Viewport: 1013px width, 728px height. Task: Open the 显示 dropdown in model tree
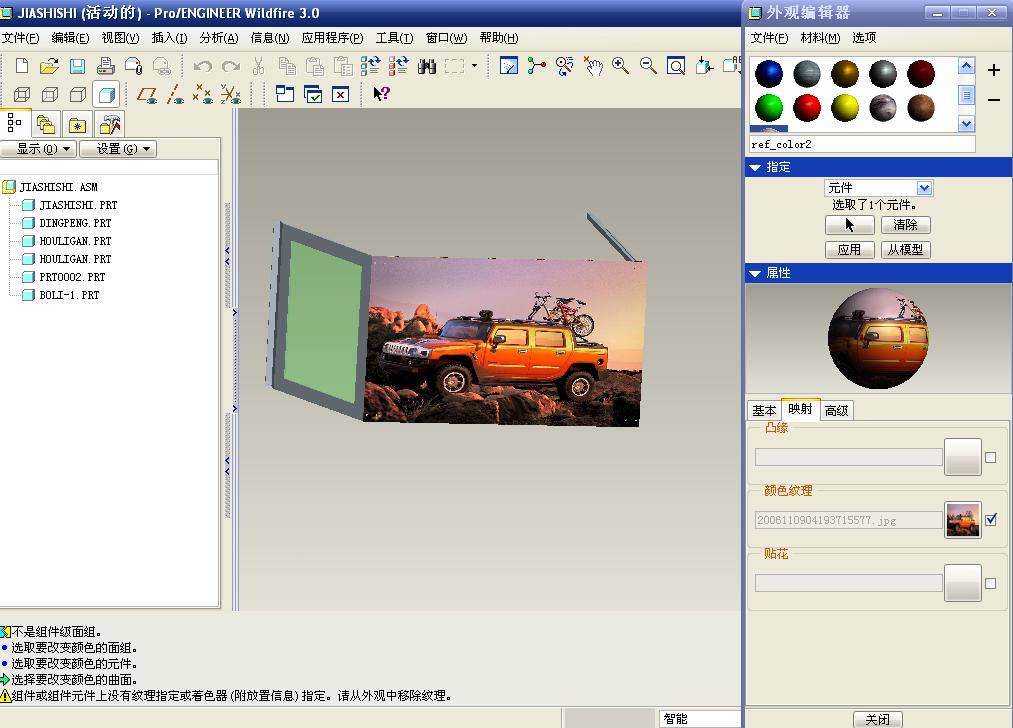pyautogui.click(x=39, y=149)
